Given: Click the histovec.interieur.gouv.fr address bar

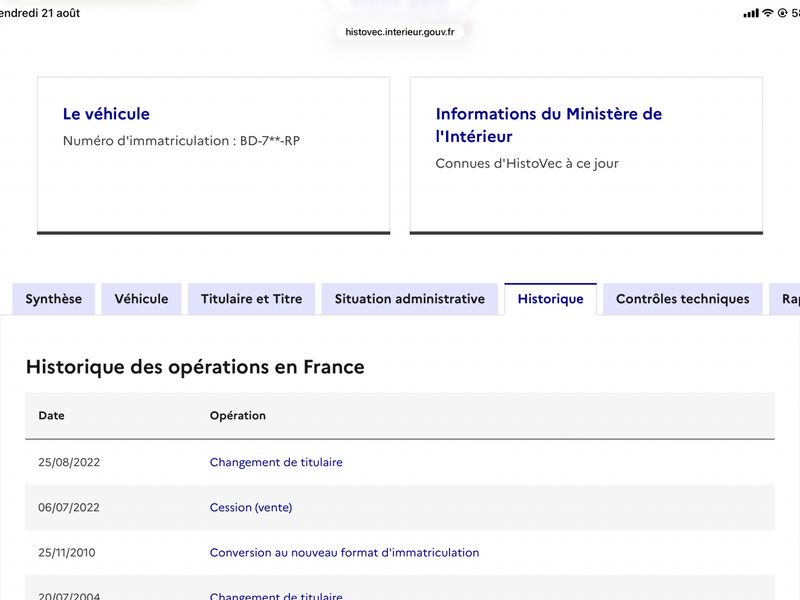Looking at the screenshot, I should (399, 32).
